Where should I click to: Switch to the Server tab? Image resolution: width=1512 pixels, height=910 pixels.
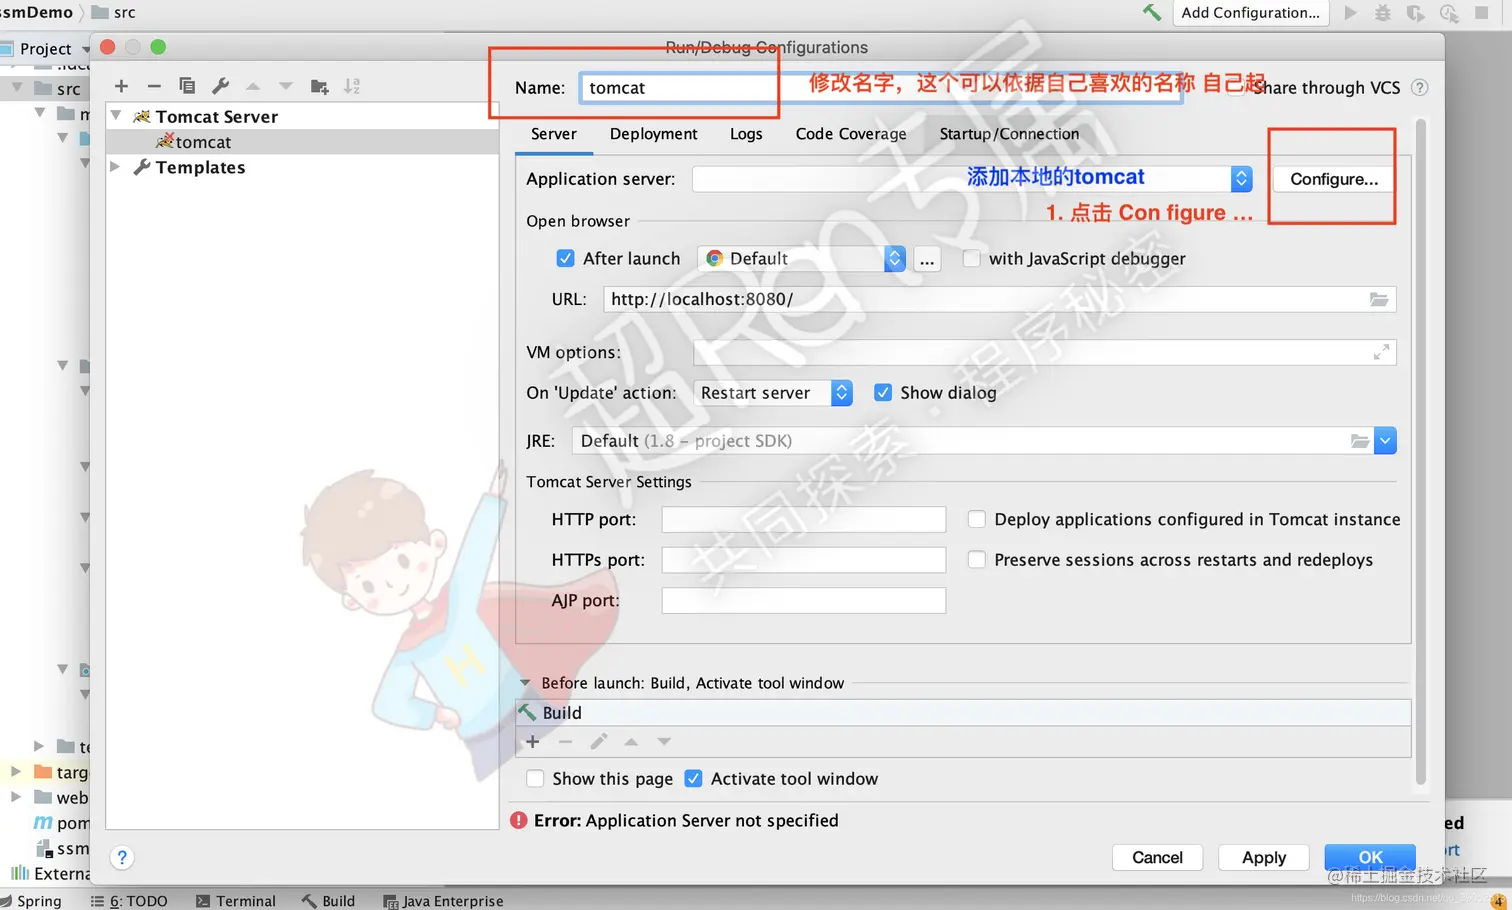point(554,134)
